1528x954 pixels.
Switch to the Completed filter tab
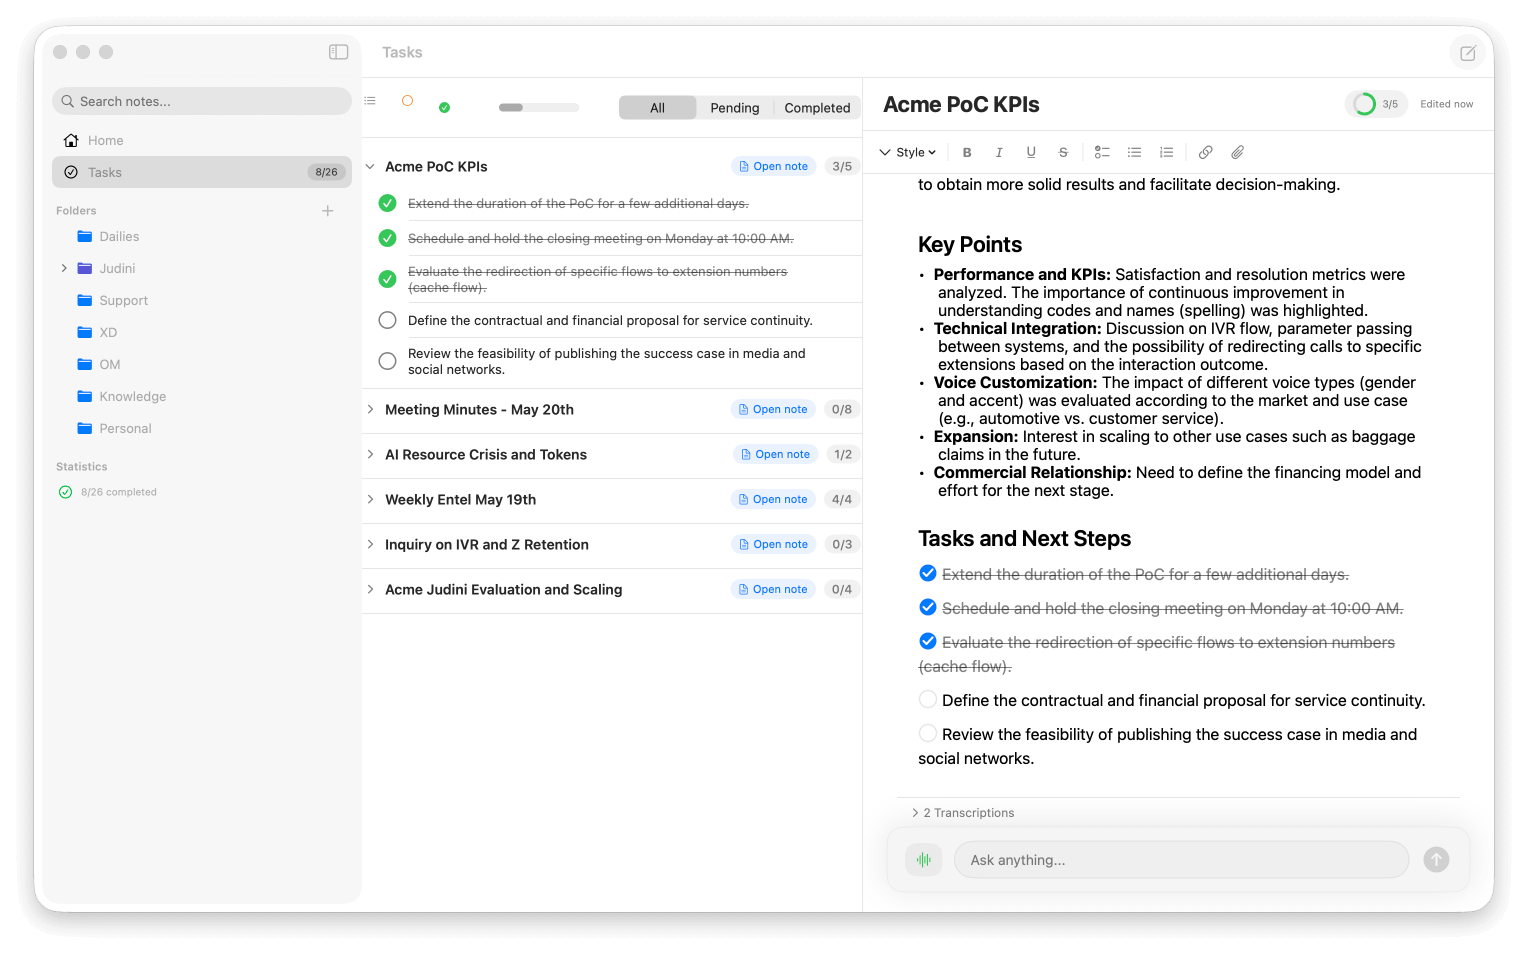[x=817, y=108]
